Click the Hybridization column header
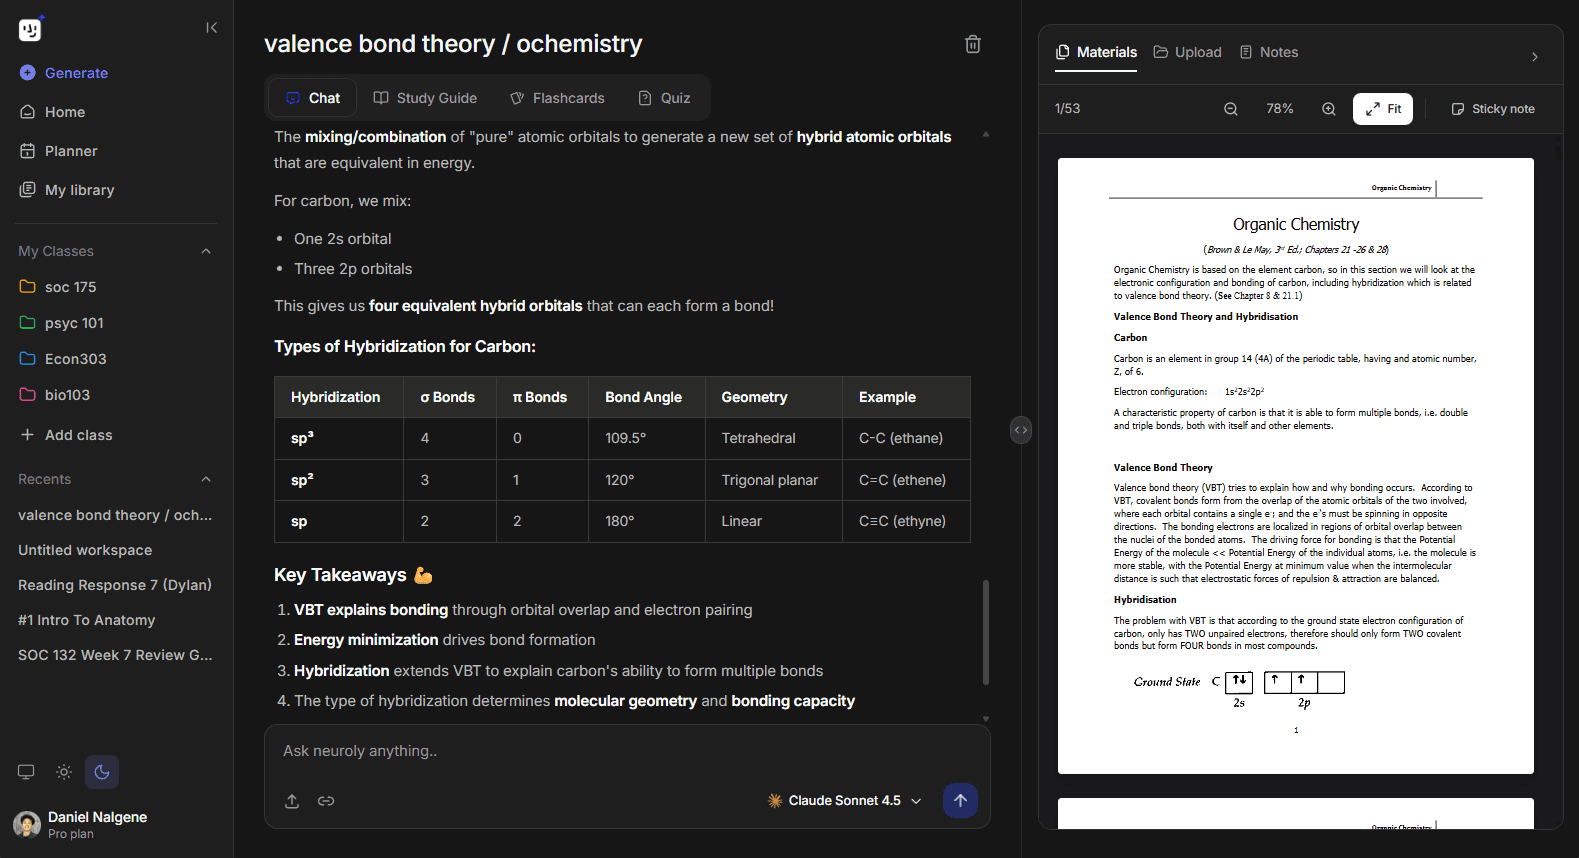The image size is (1579, 858). (339, 397)
